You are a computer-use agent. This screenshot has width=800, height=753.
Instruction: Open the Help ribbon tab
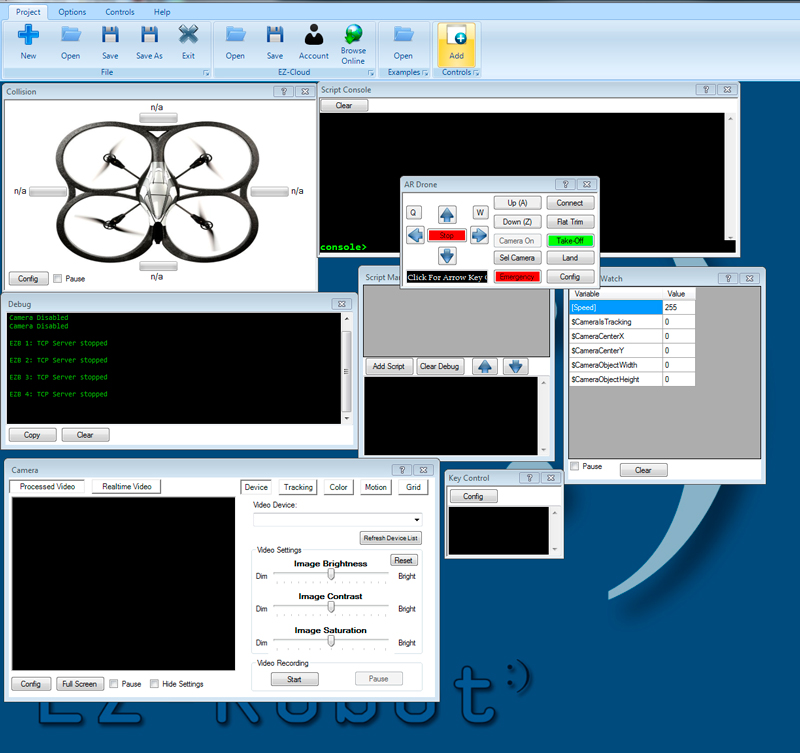click(162, 12)
